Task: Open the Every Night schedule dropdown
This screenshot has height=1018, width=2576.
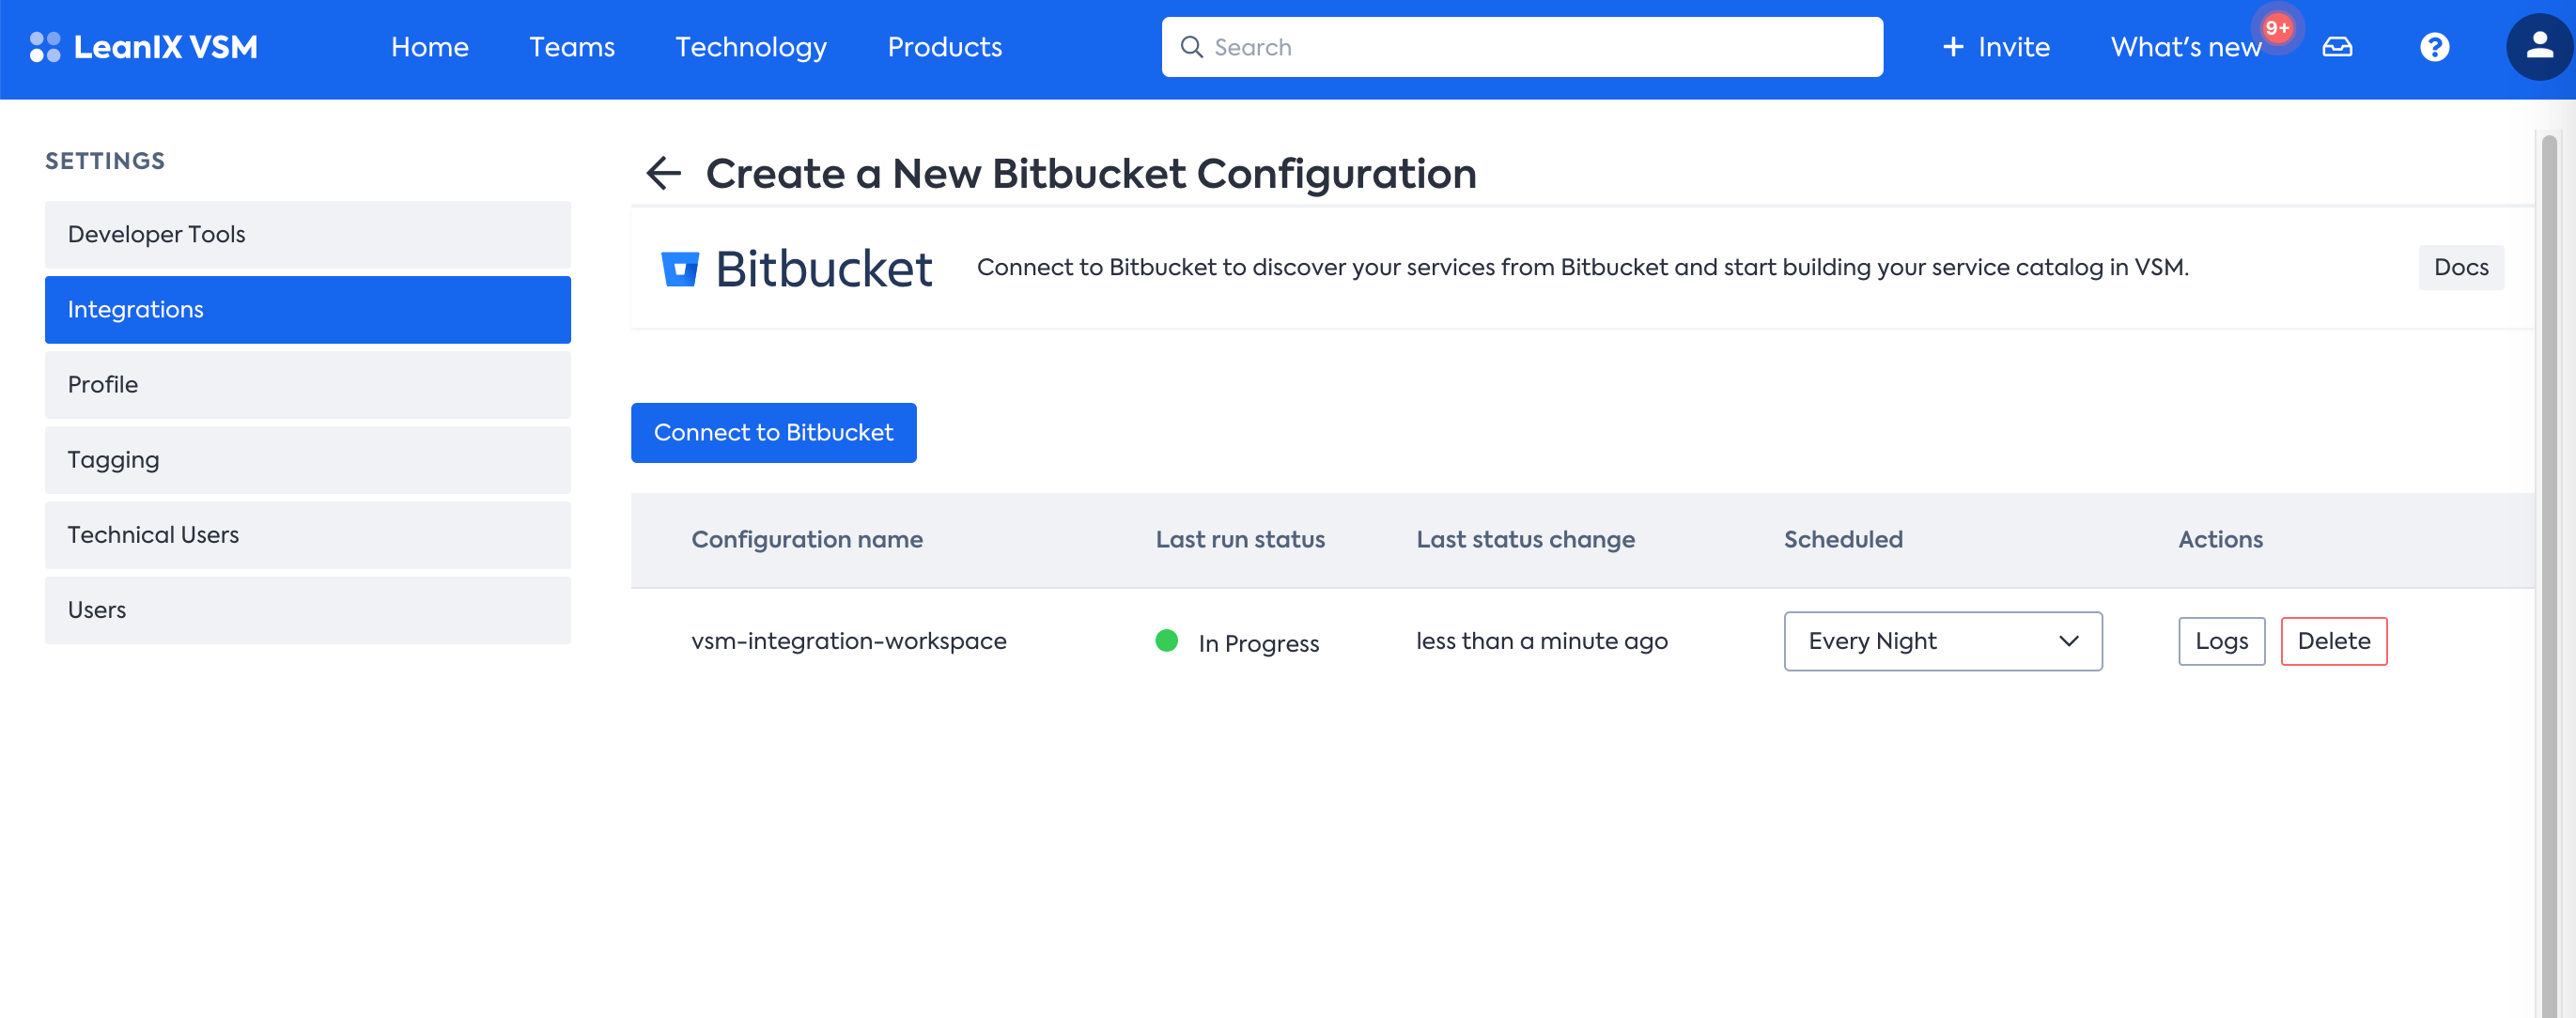Action: pyautogui.click(x=1942, y=641)
